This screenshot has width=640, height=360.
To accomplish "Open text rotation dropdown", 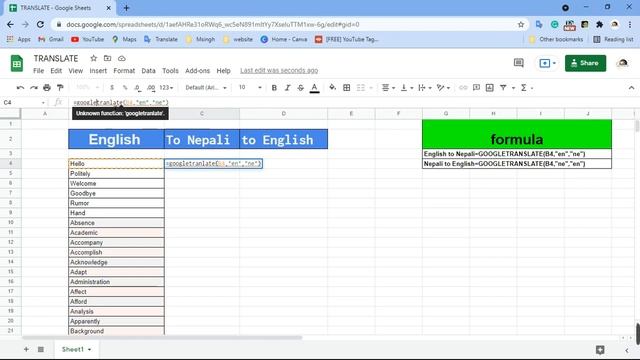I will (443, 88).
